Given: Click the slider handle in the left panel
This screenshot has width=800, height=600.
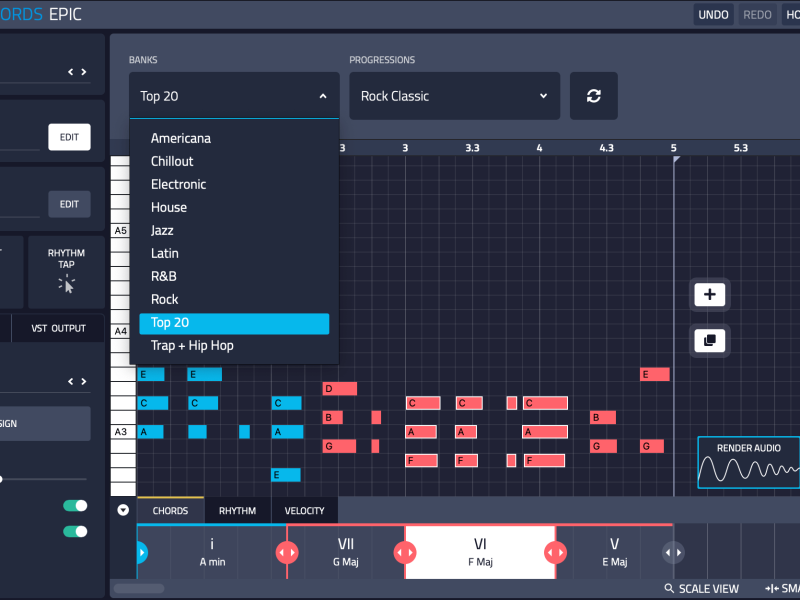Looking at the screenshot, I should coord(1,479).
